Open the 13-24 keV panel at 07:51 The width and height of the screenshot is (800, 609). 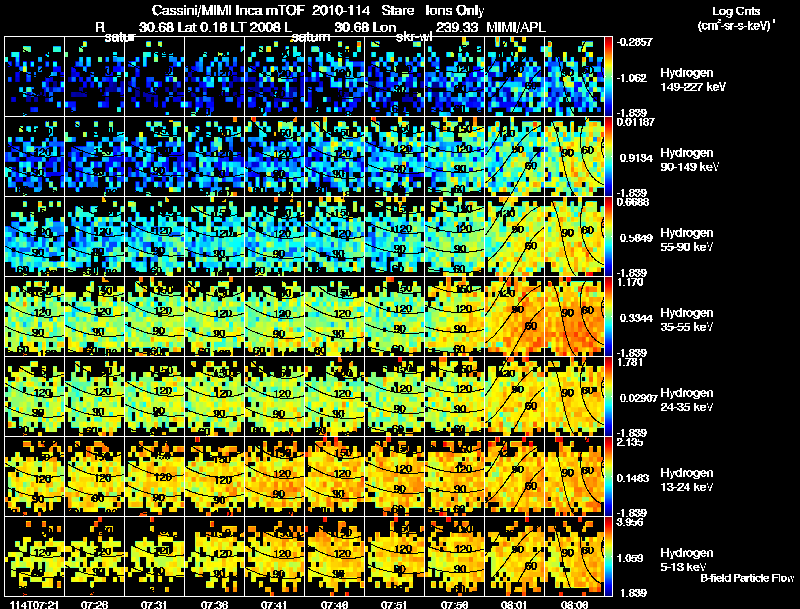[395, 476]
